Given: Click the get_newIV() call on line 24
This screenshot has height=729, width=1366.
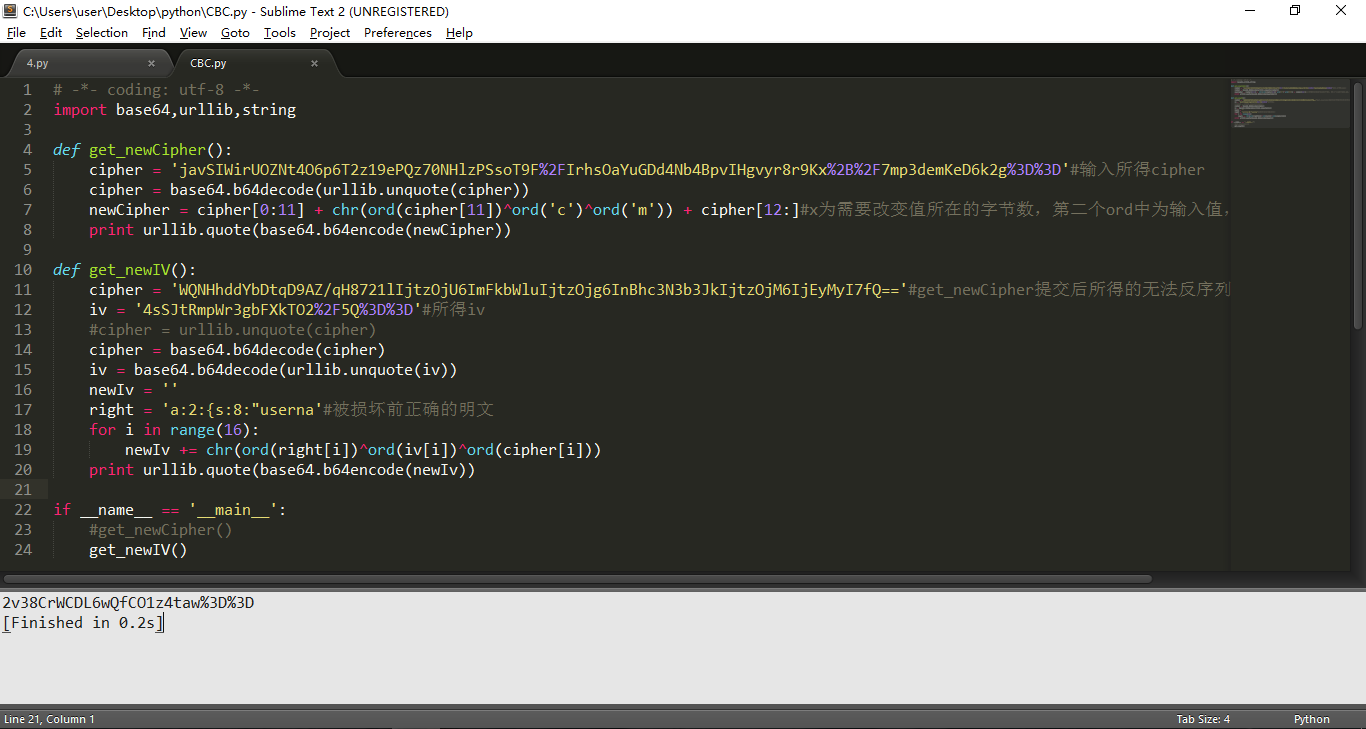Looking at the screenshot, I should pos(138,550).
